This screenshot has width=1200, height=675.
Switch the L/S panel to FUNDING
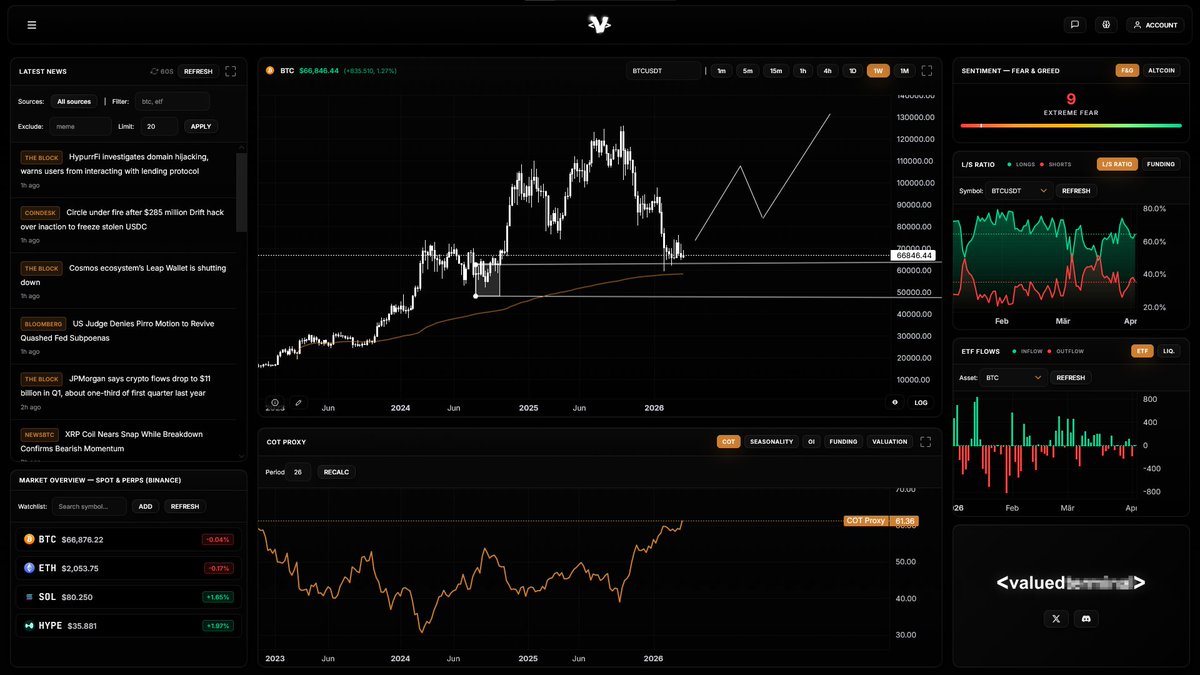click(x=1161, y=164)
